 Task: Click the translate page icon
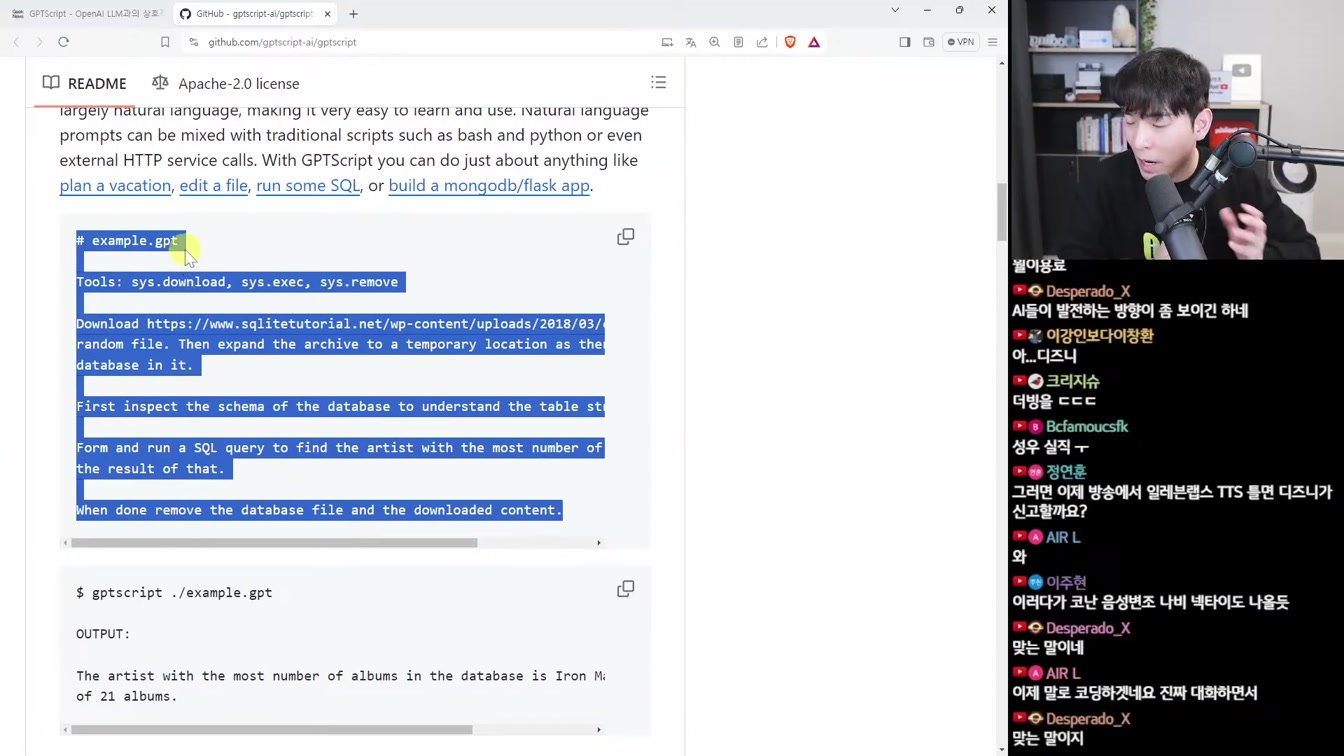(690, 42)
